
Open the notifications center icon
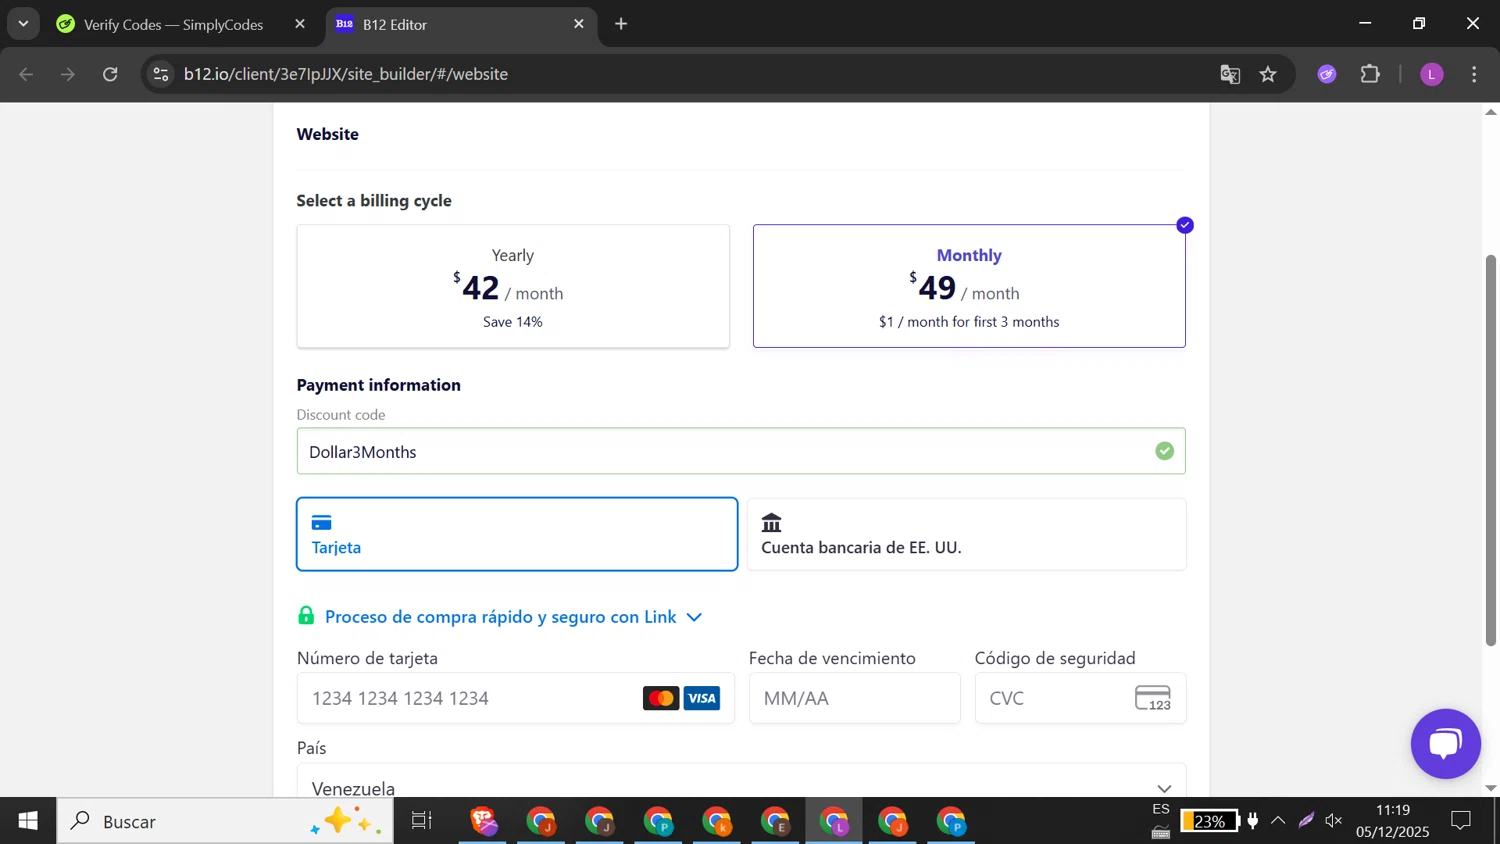point(1461,821)
